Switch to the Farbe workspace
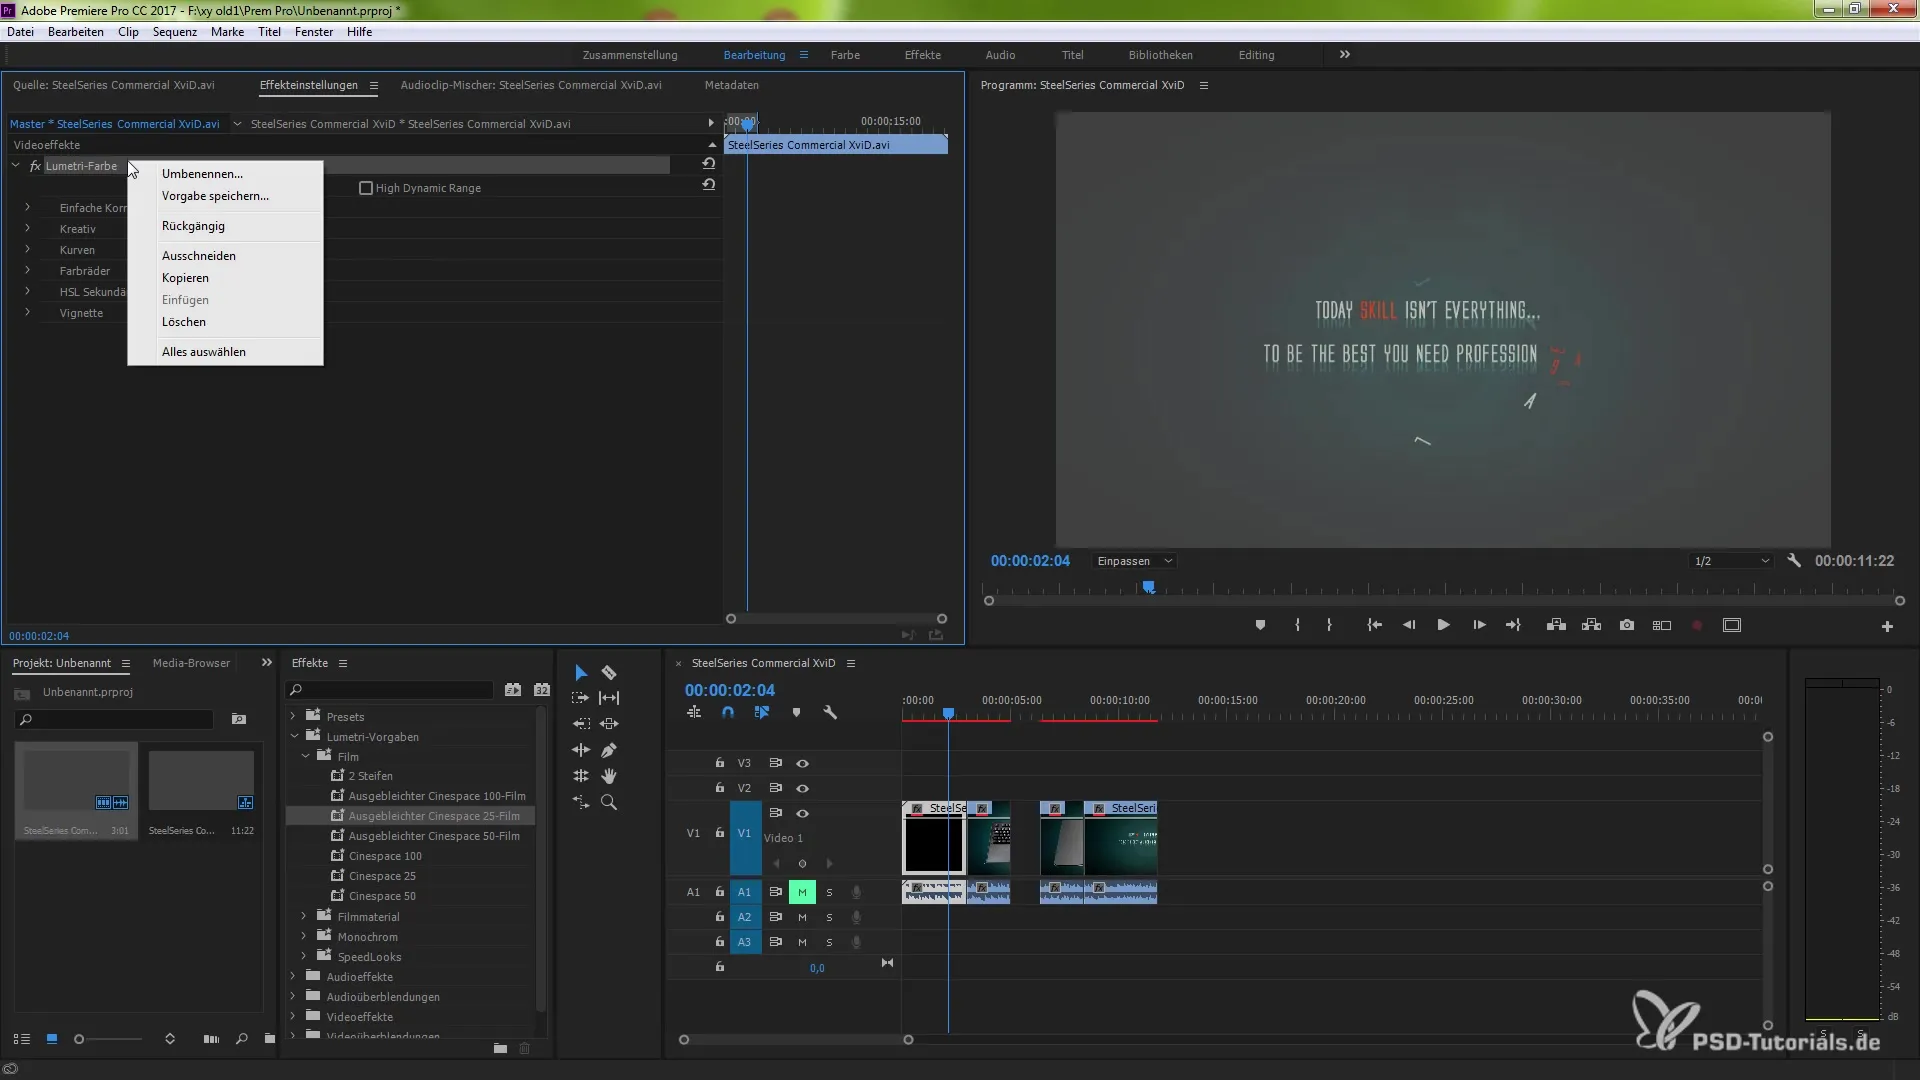Image resolution: width=1920 pixels, height=1080 pixels. [845, 55]
